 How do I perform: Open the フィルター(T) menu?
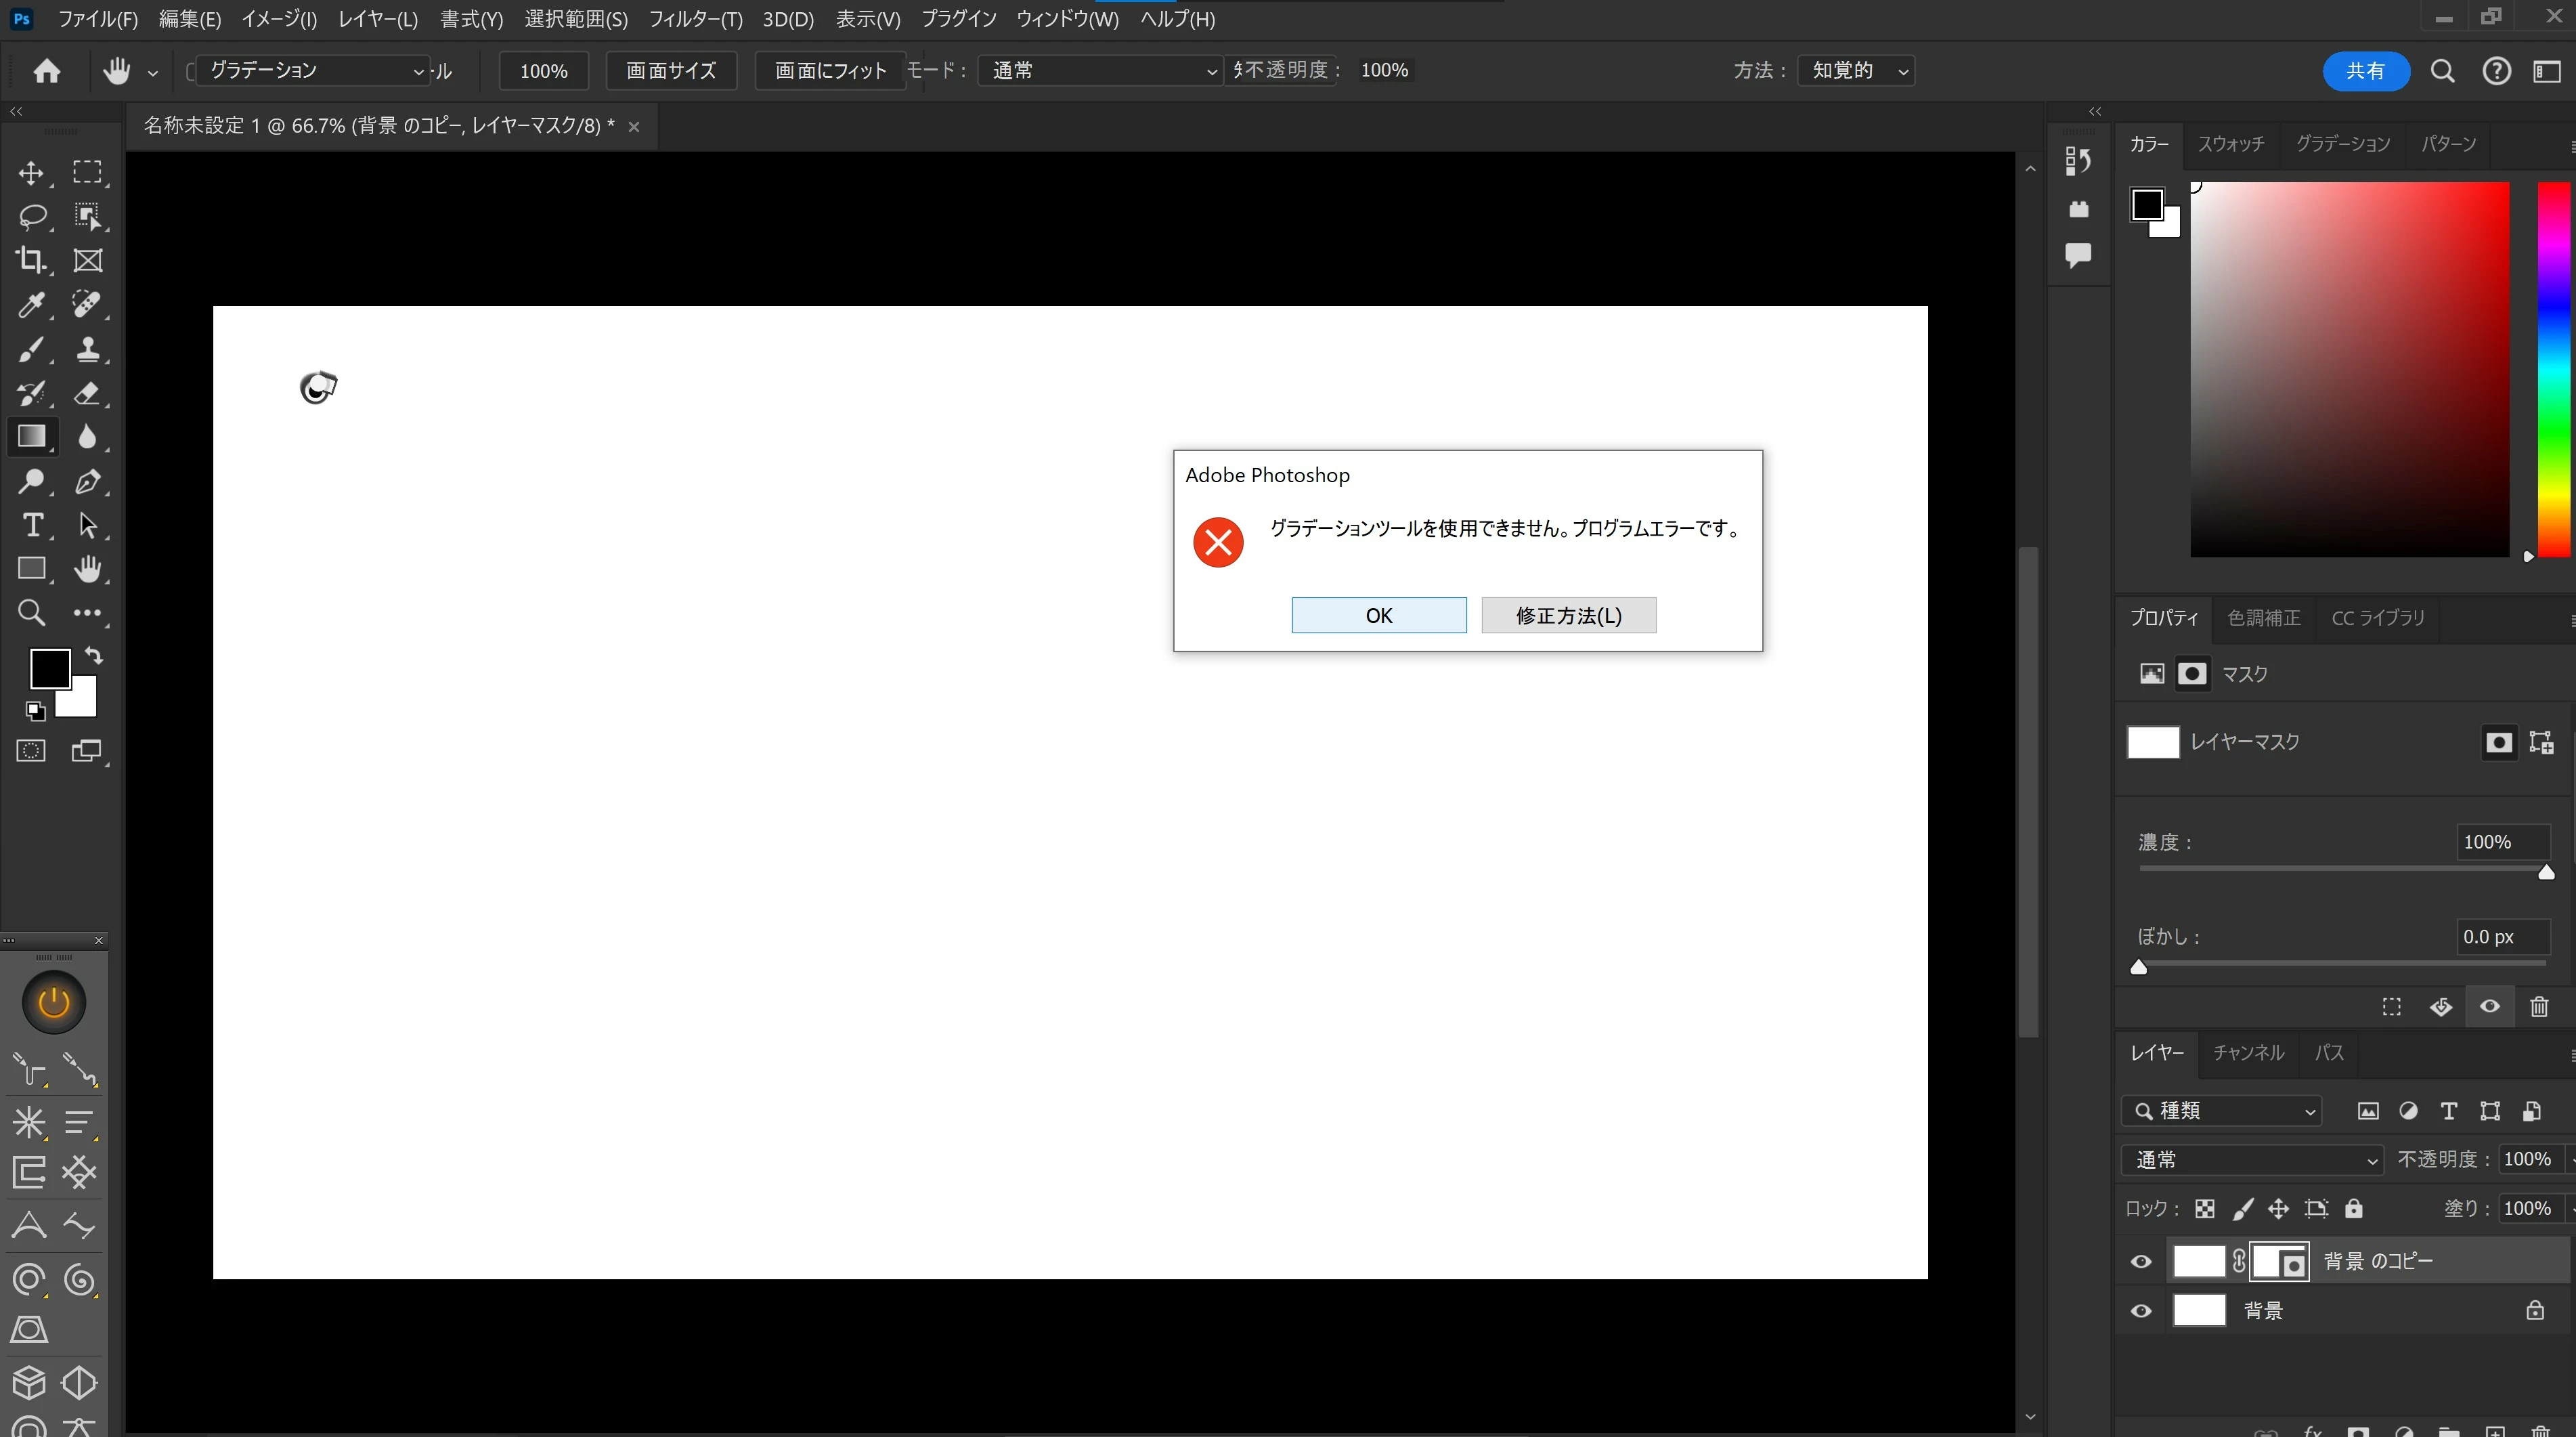click(x=695, y=19)
